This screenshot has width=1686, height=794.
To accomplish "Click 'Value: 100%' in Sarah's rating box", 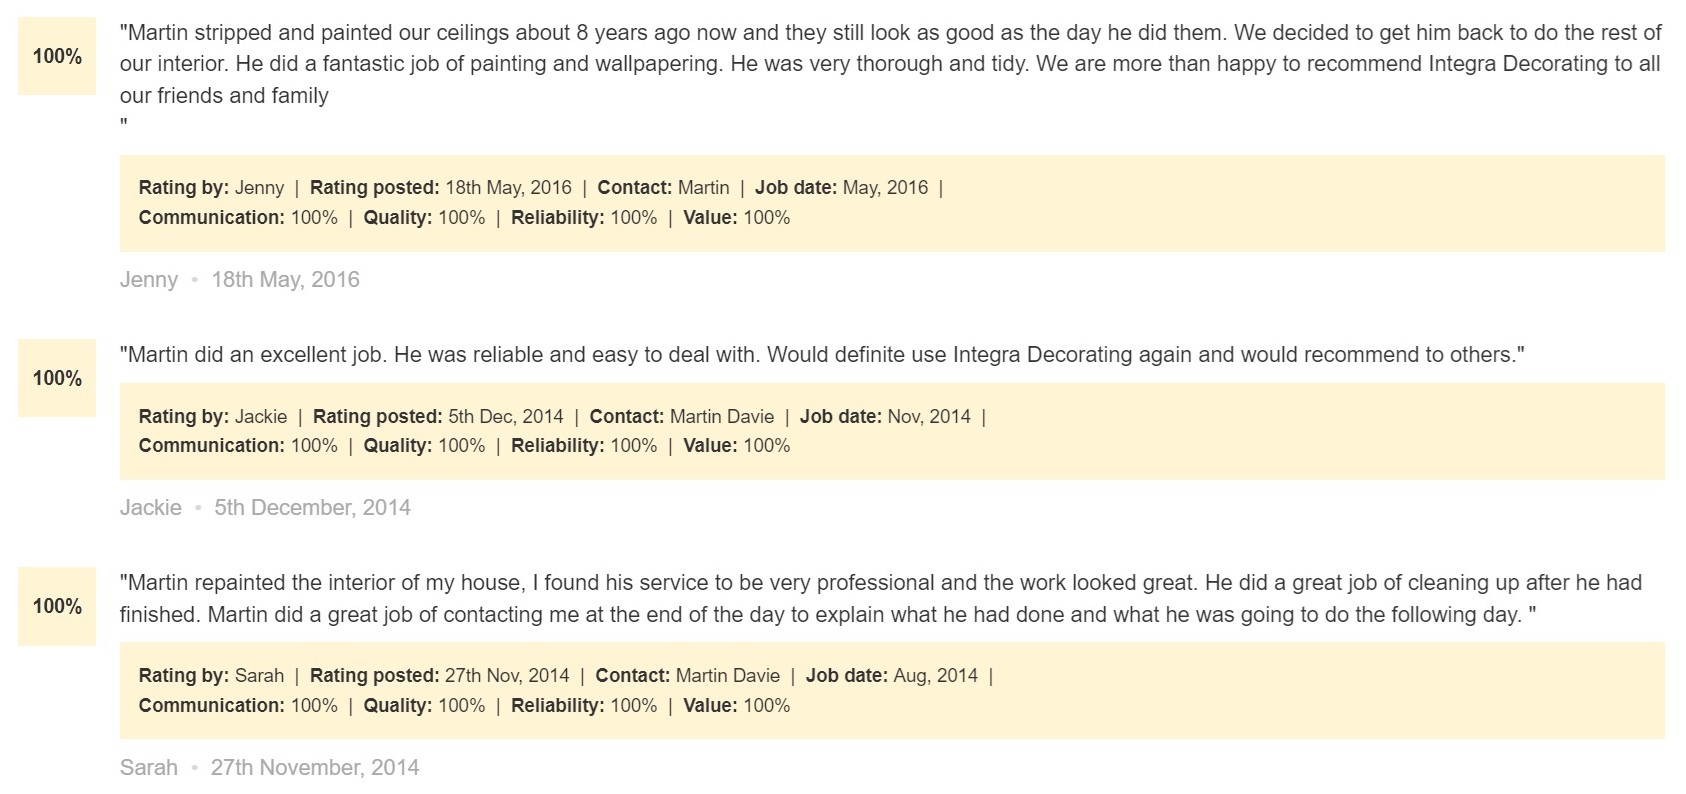I will [737, 706].
